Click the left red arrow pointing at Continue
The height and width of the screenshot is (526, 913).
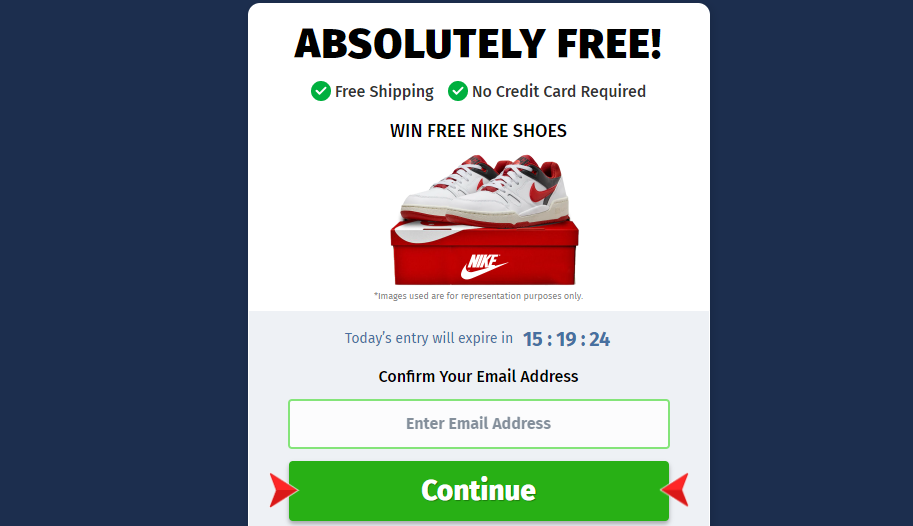[284, 490]
